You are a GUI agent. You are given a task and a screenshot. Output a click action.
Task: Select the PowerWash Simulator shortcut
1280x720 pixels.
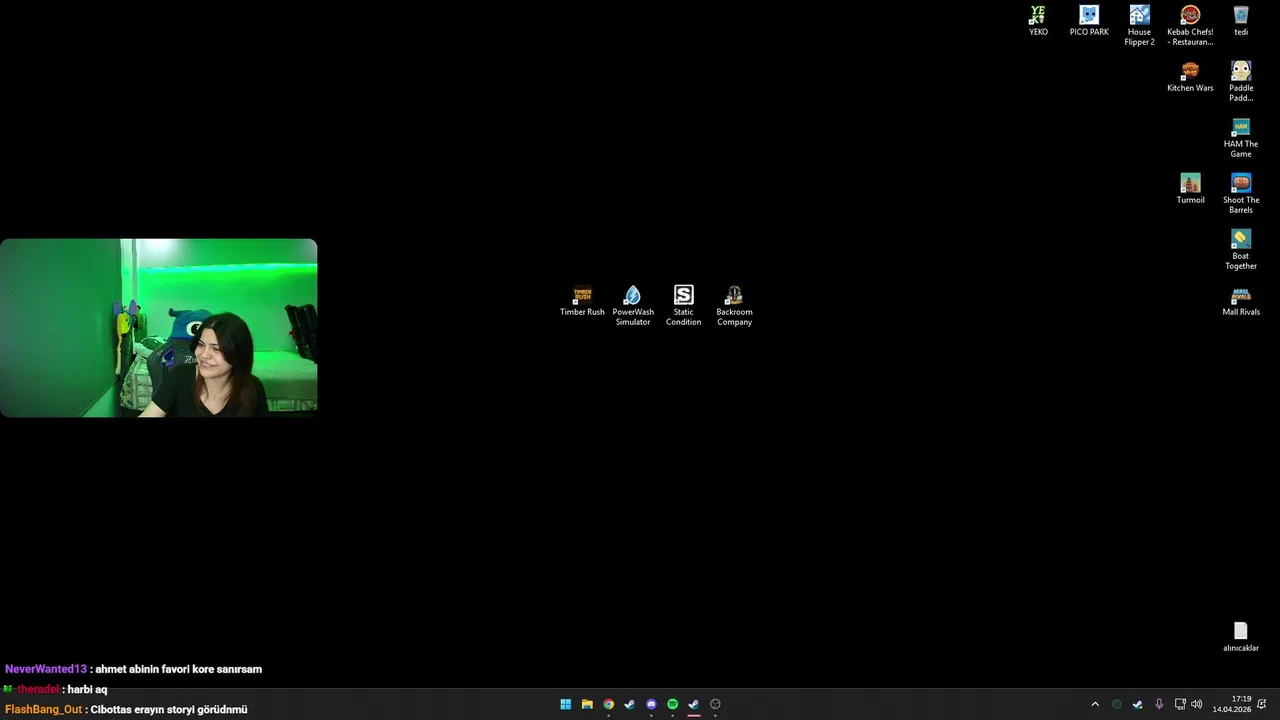tap(633, 306)
